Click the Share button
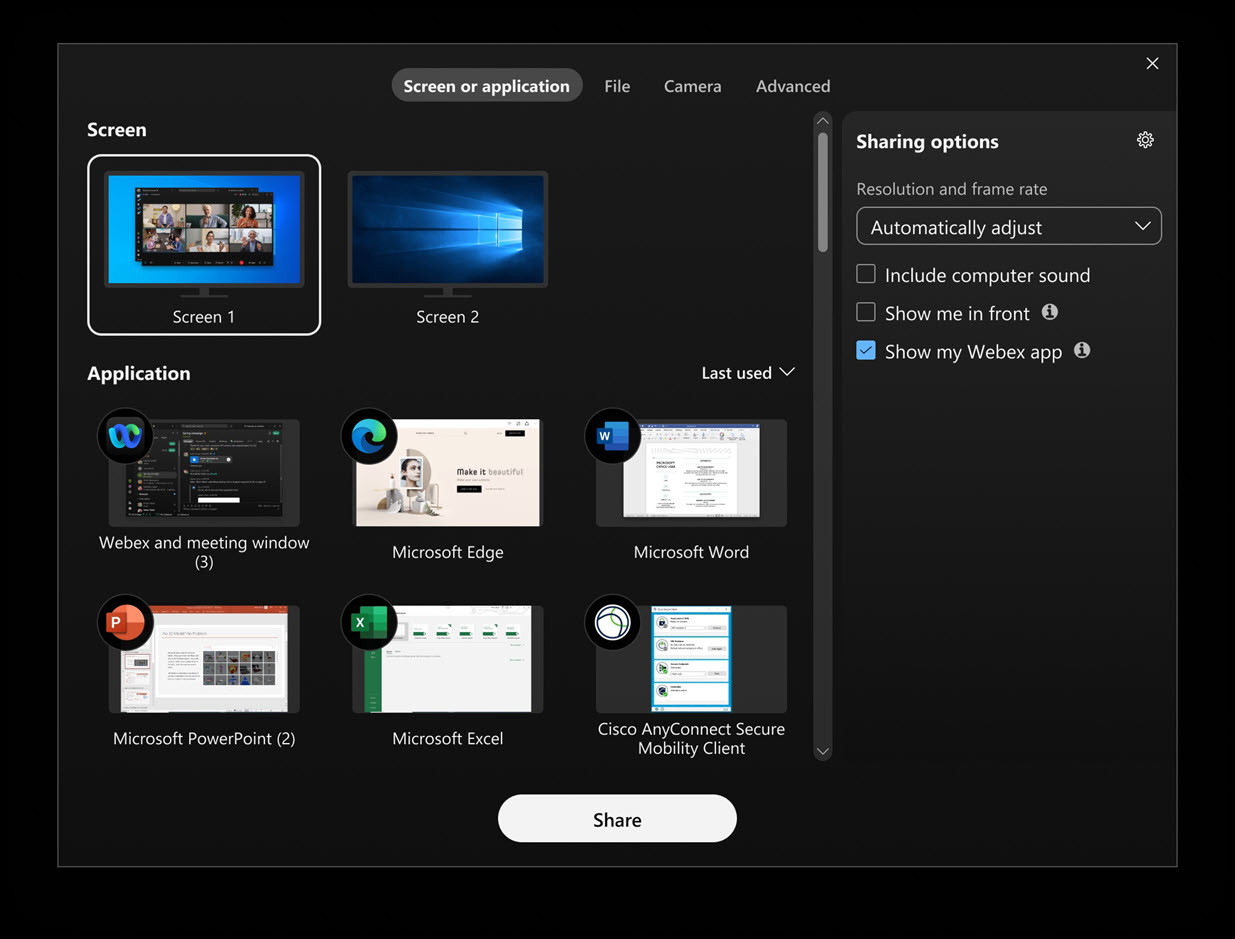The width and height of the screenshot is (1235, 939). click(617, 819)
